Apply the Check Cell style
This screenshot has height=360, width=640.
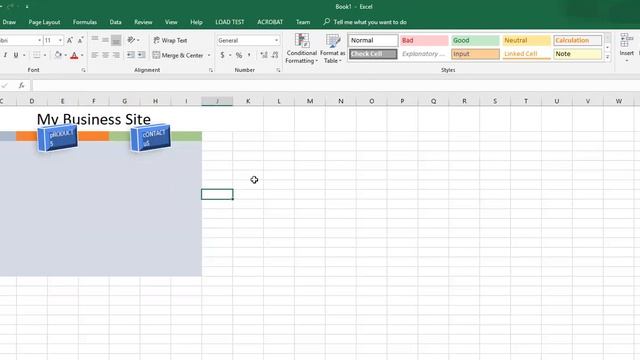pyautogui.click(x=373, y=54)
